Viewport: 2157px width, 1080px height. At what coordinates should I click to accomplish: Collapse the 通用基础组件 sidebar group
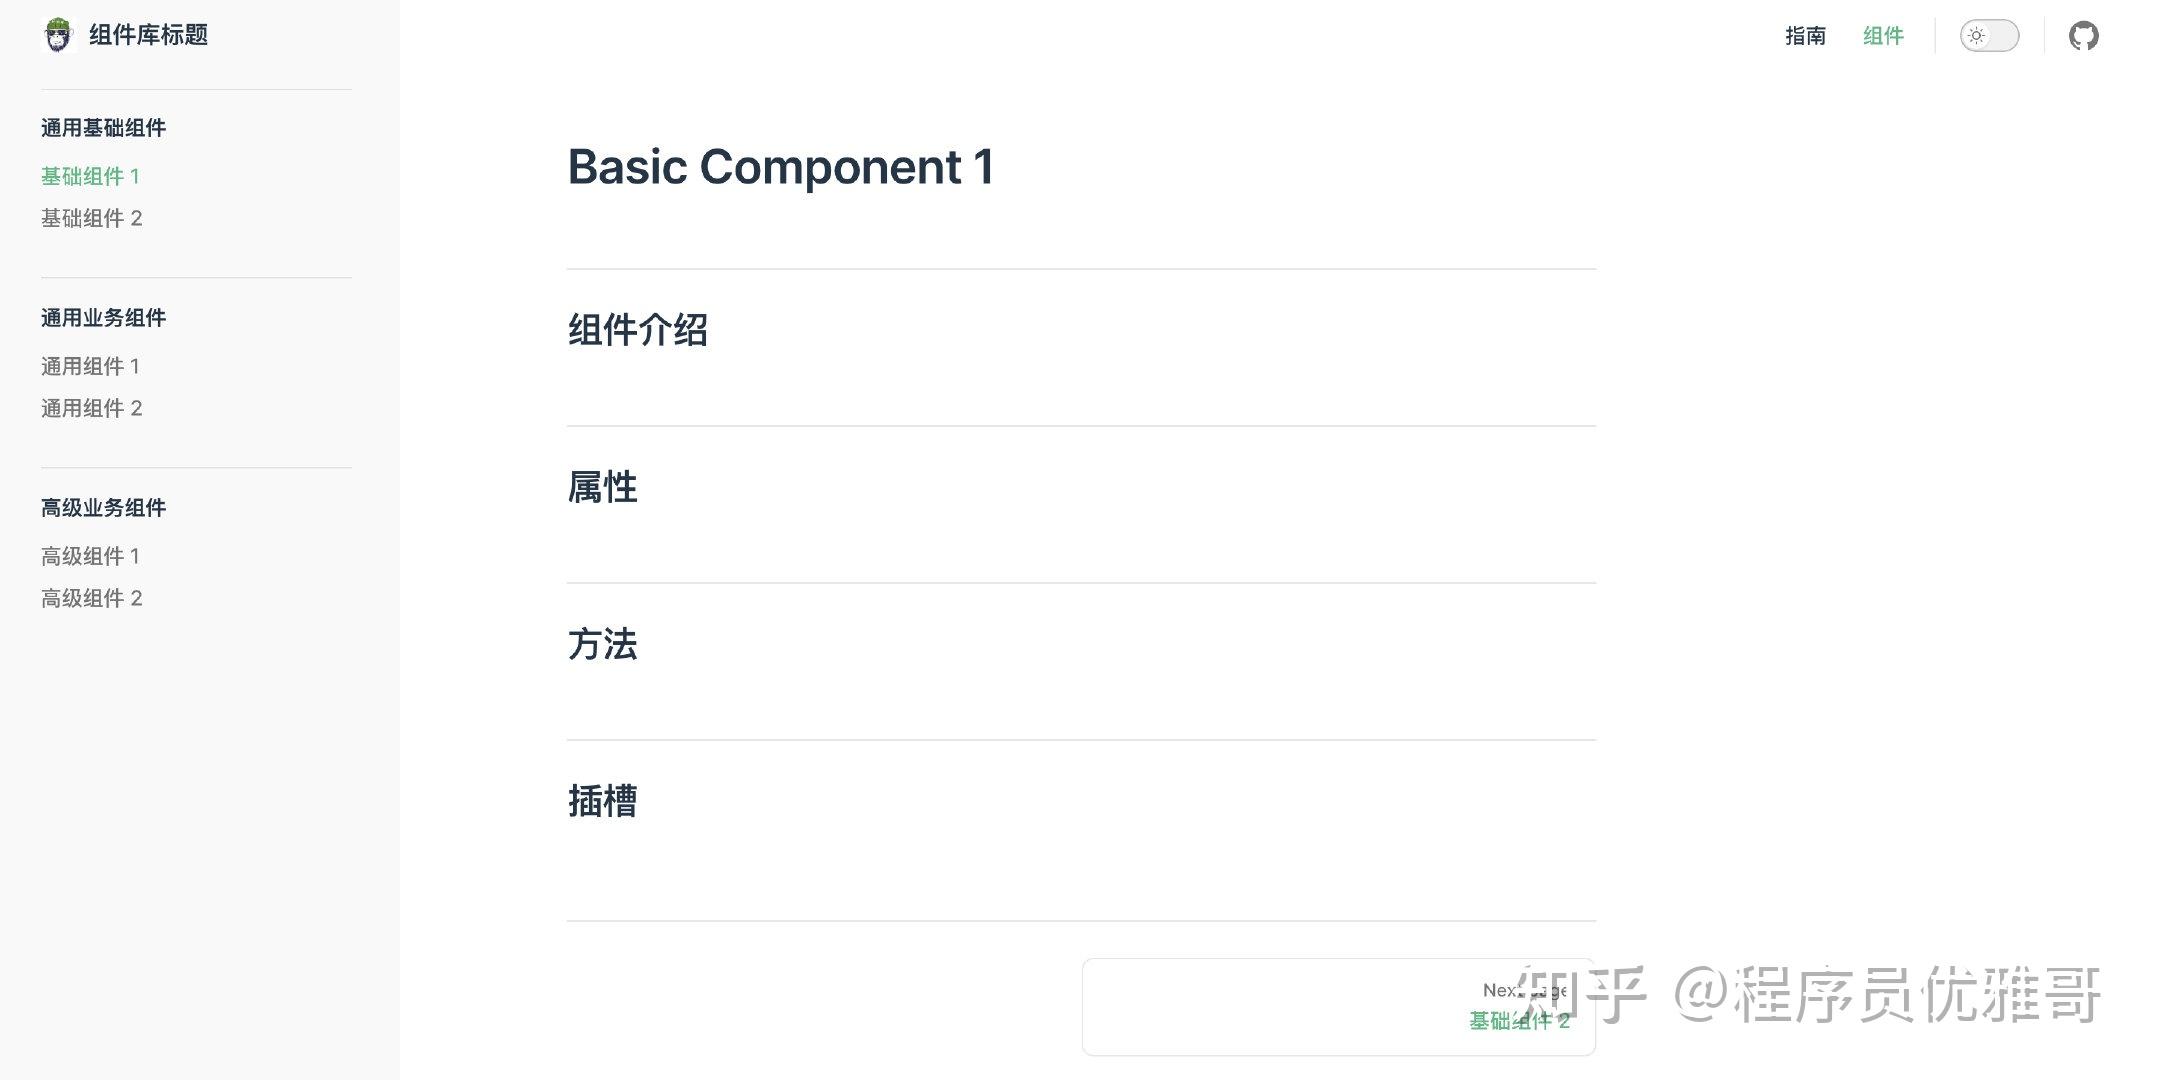click(103, 128)
